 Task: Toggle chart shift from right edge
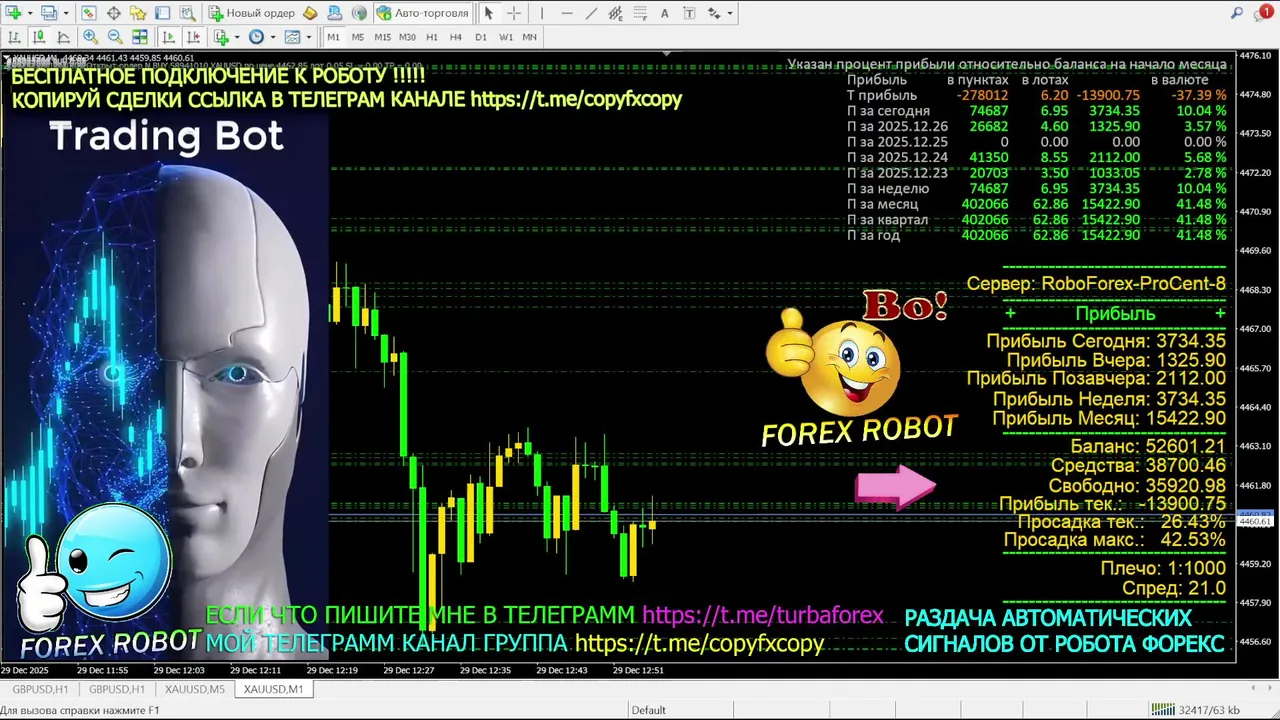pos(193,37)
